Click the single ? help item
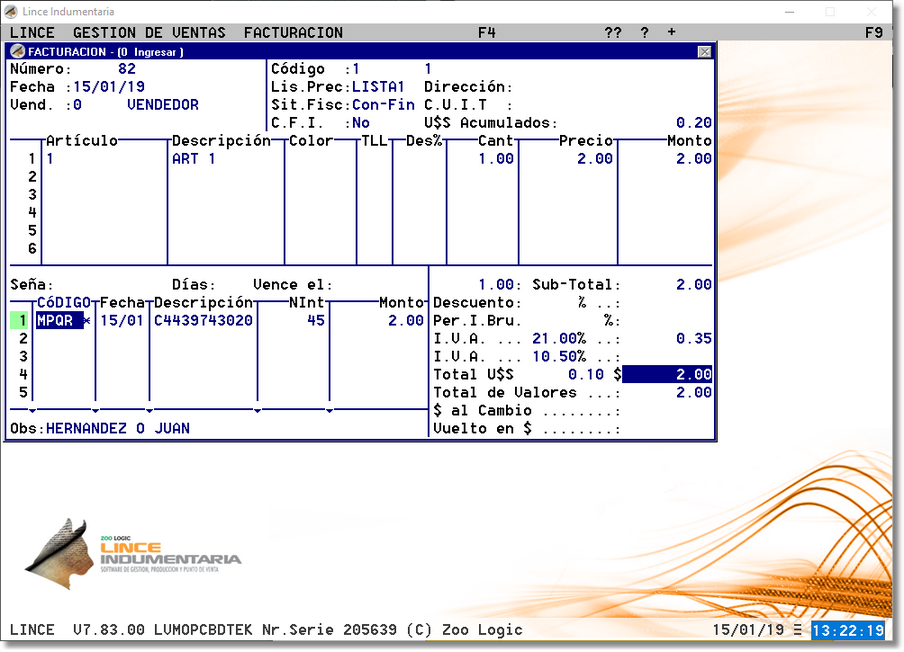Screen dimensions: 904x652 pyautogui.click(x=645, y=33)
